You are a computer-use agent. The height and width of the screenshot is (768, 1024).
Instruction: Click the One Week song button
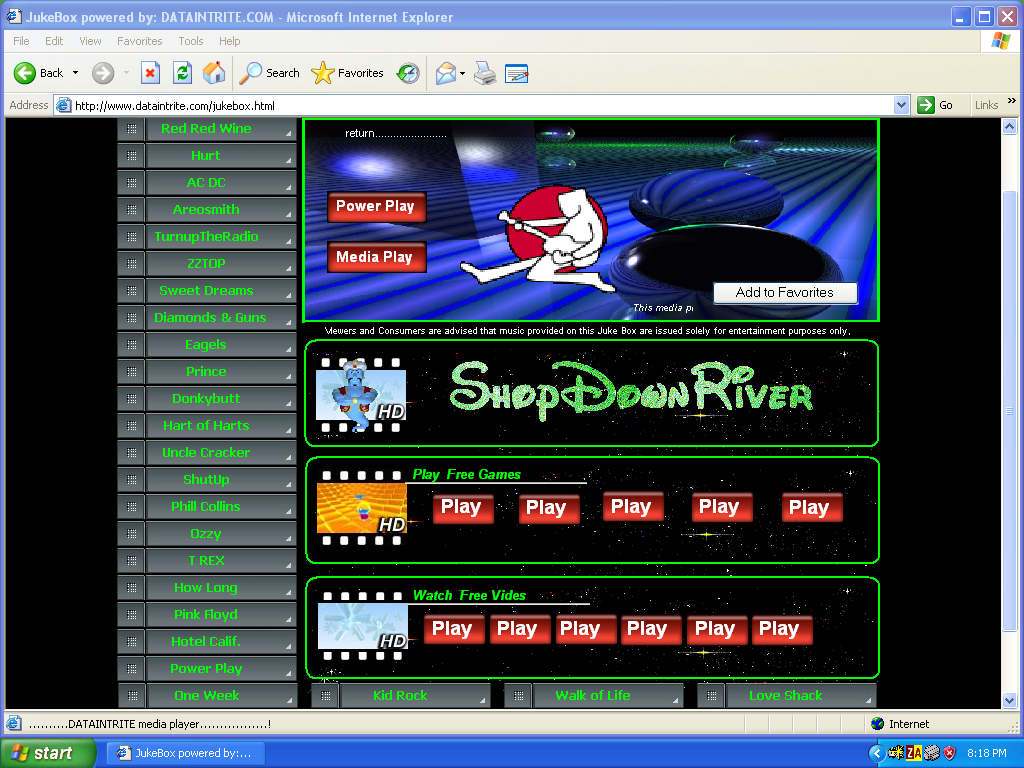point(221,696)
